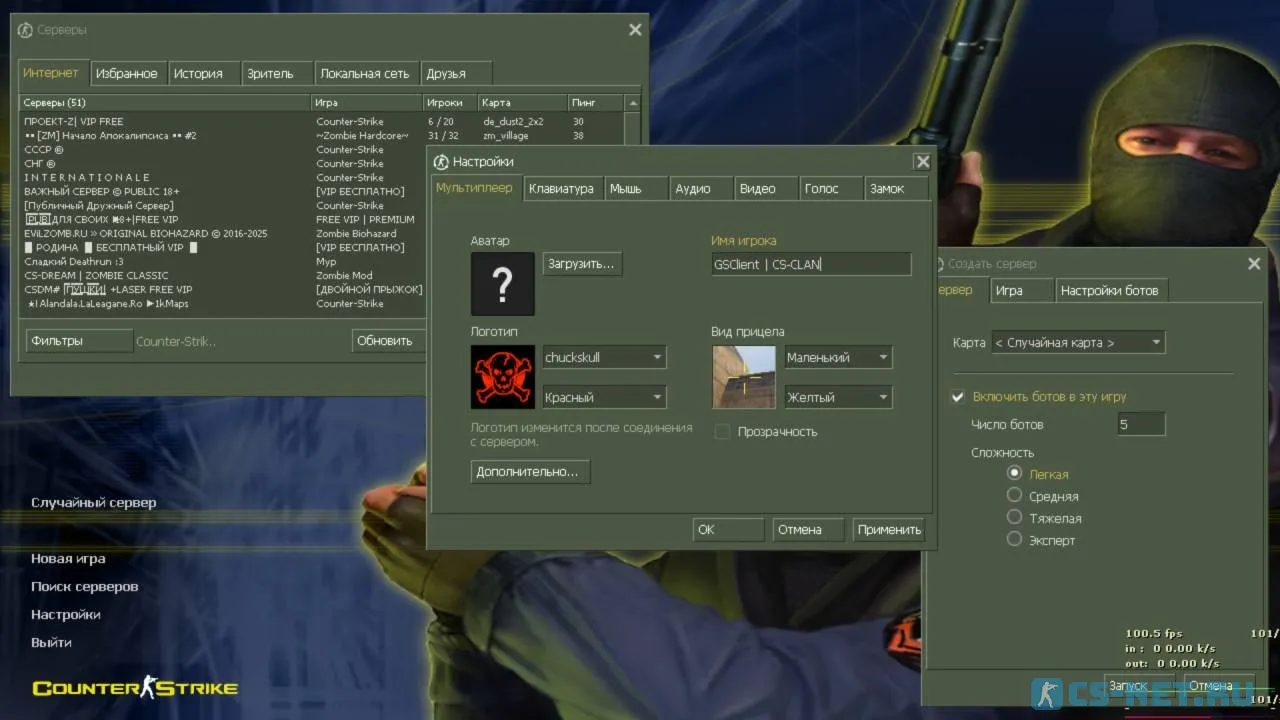Open Избранное tab in Серверы window

(x=127, y=73)
